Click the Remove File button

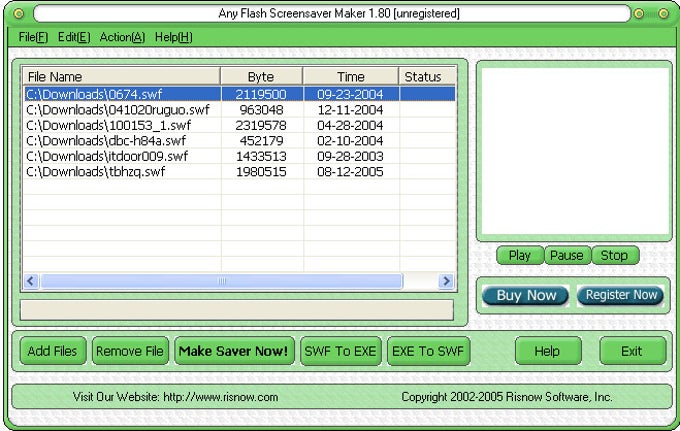(x=130, y=351)
